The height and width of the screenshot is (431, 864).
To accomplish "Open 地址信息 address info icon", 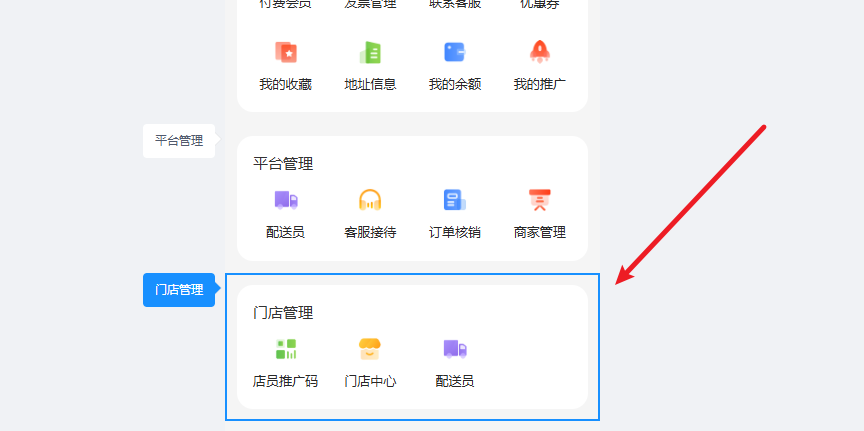I will (370, 52).
